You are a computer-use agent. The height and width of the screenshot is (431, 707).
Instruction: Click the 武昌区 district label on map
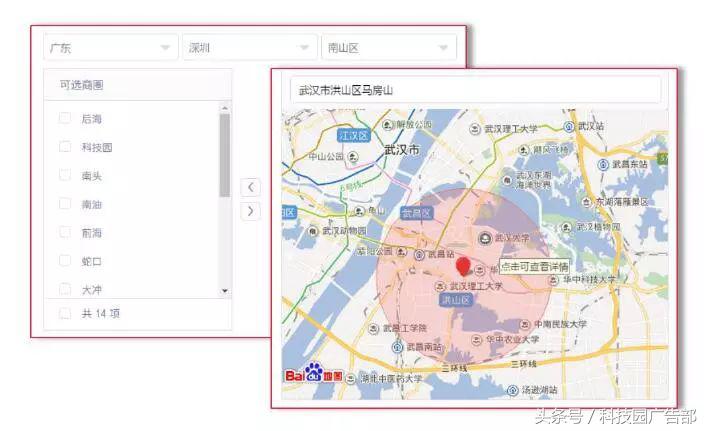417,213
